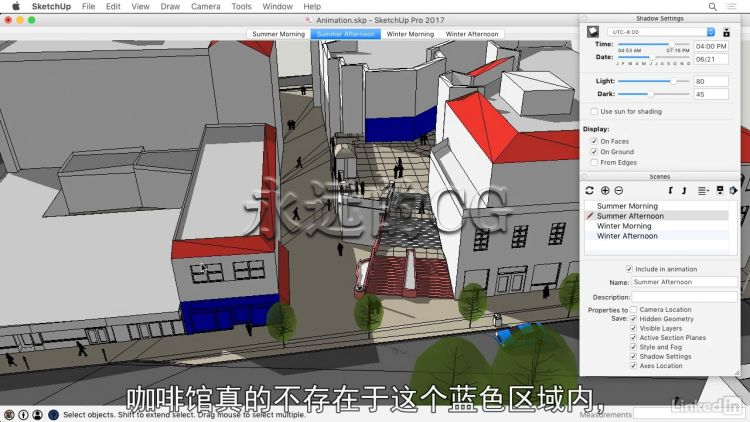Adjust the Date slider handle
This screenshot has width=750, height=422.
(x=651, y=57)
